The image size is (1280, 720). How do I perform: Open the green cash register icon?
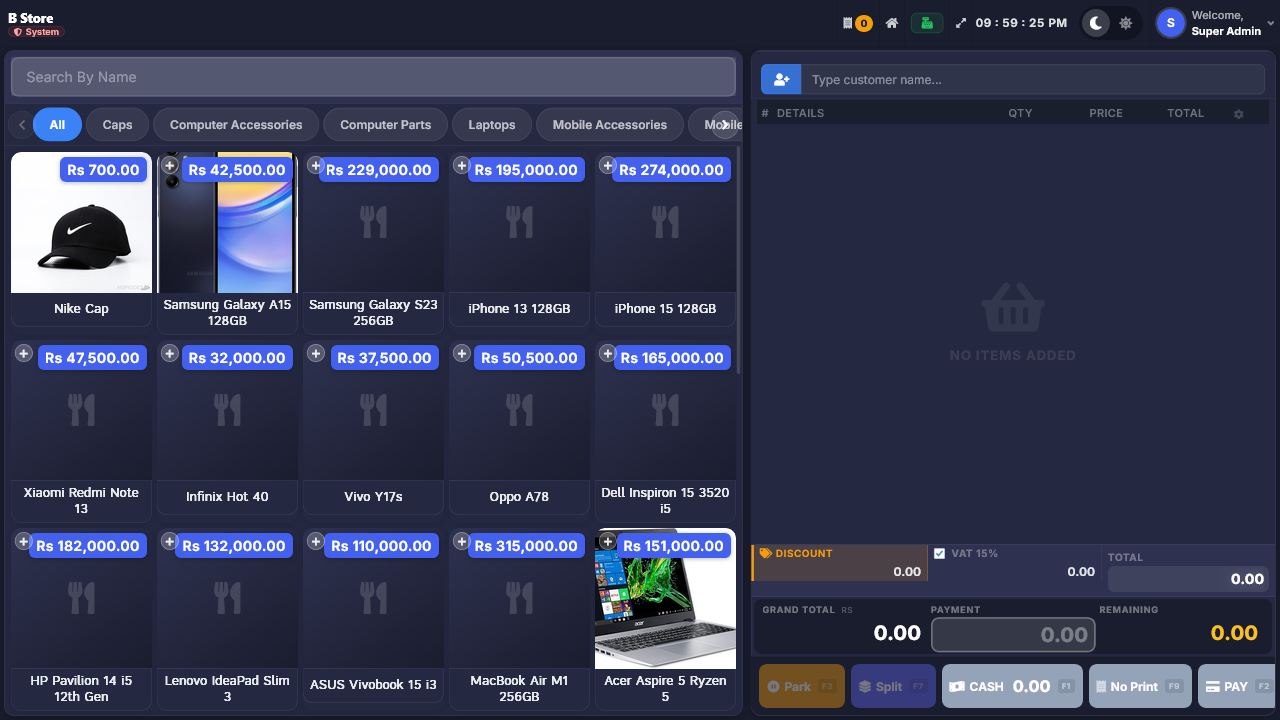(x=927, y=23)
